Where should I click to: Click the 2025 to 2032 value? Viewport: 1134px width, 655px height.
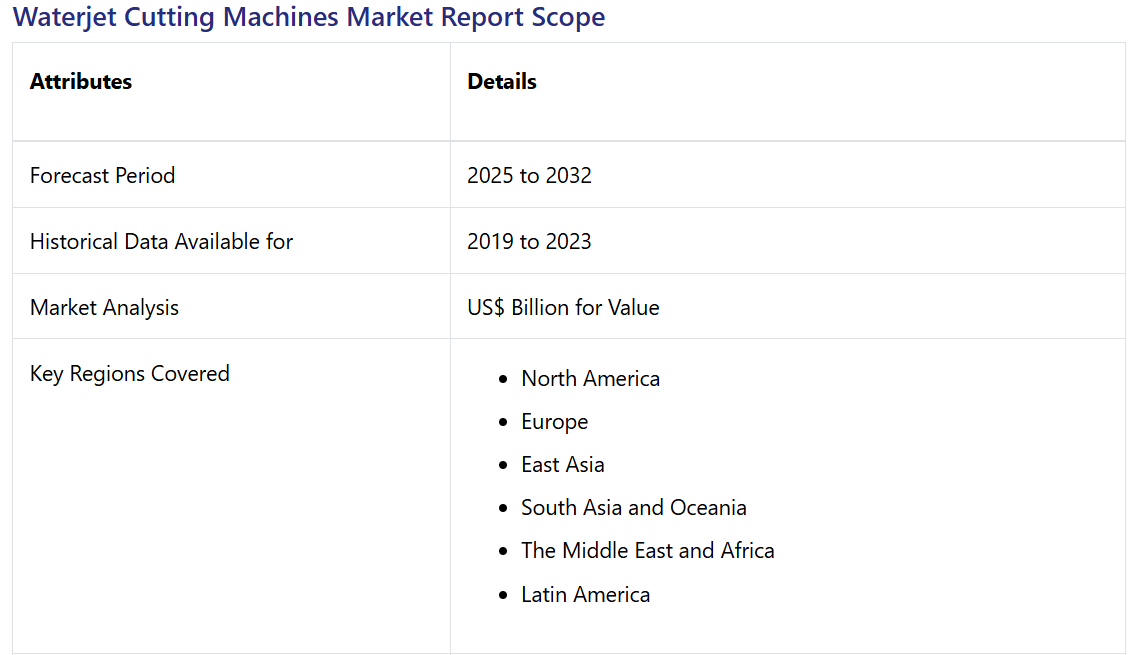[x=529, y=176]
